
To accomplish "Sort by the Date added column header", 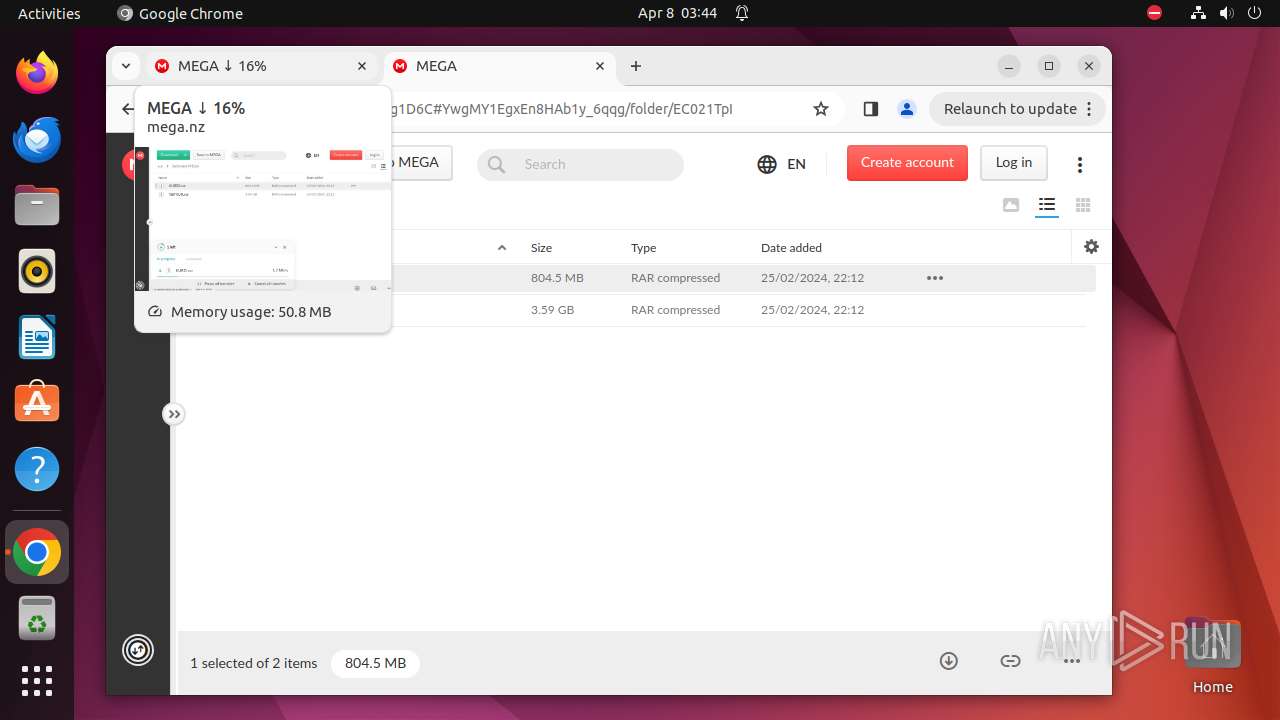I will pyautogui.click(x=791, y=248).
